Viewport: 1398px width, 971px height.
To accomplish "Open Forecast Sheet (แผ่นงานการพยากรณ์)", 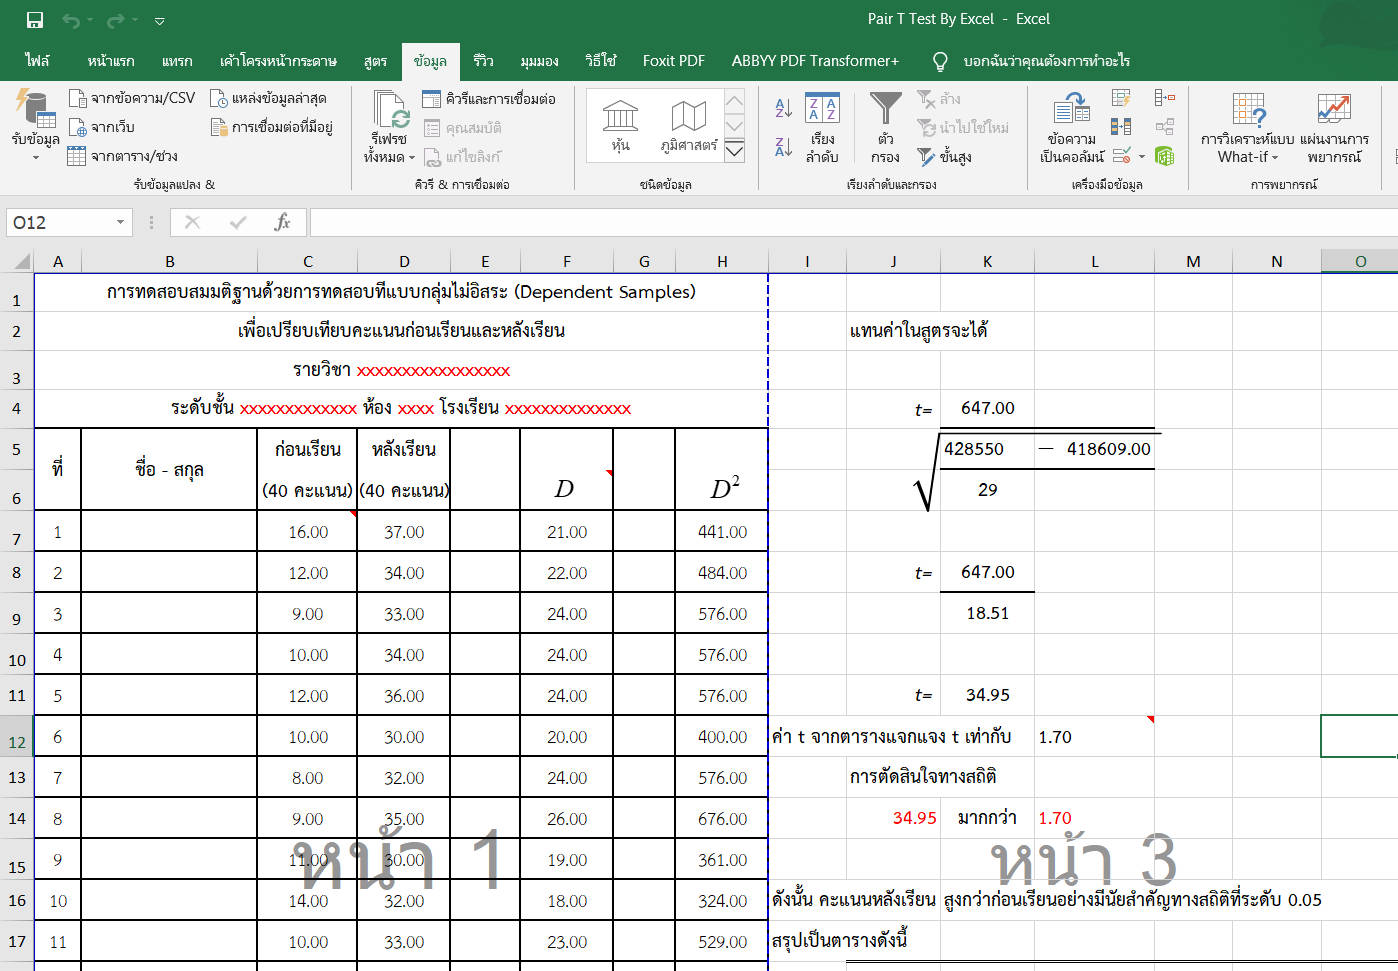I will (x=1334, y=128).
